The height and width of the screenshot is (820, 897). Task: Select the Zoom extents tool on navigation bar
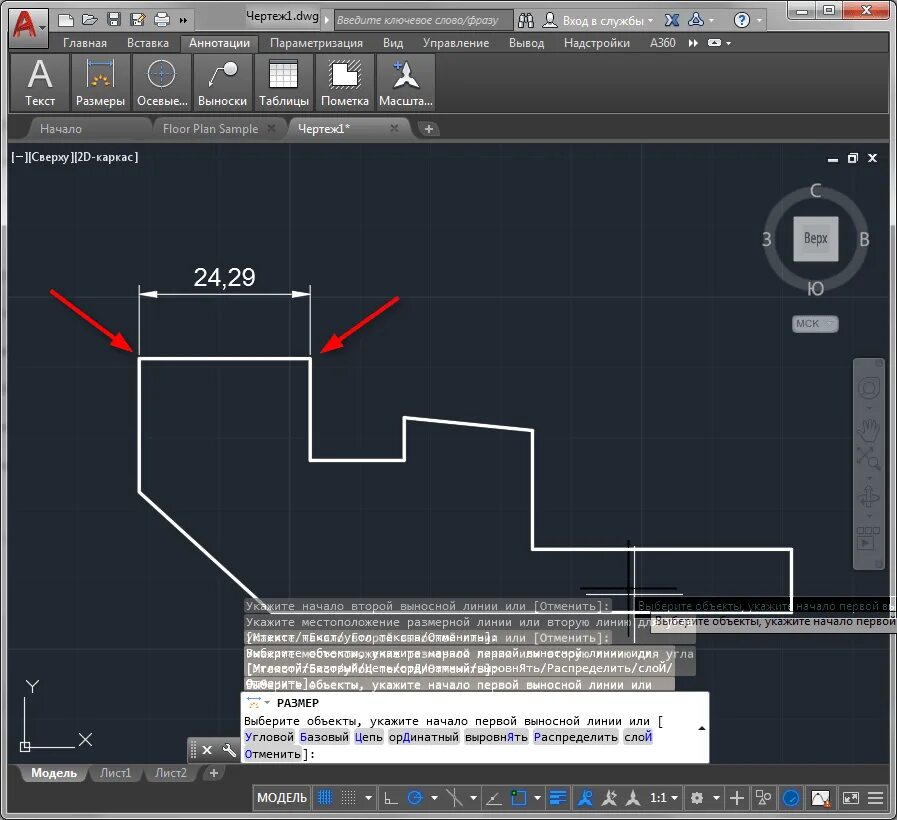(868, 458)
